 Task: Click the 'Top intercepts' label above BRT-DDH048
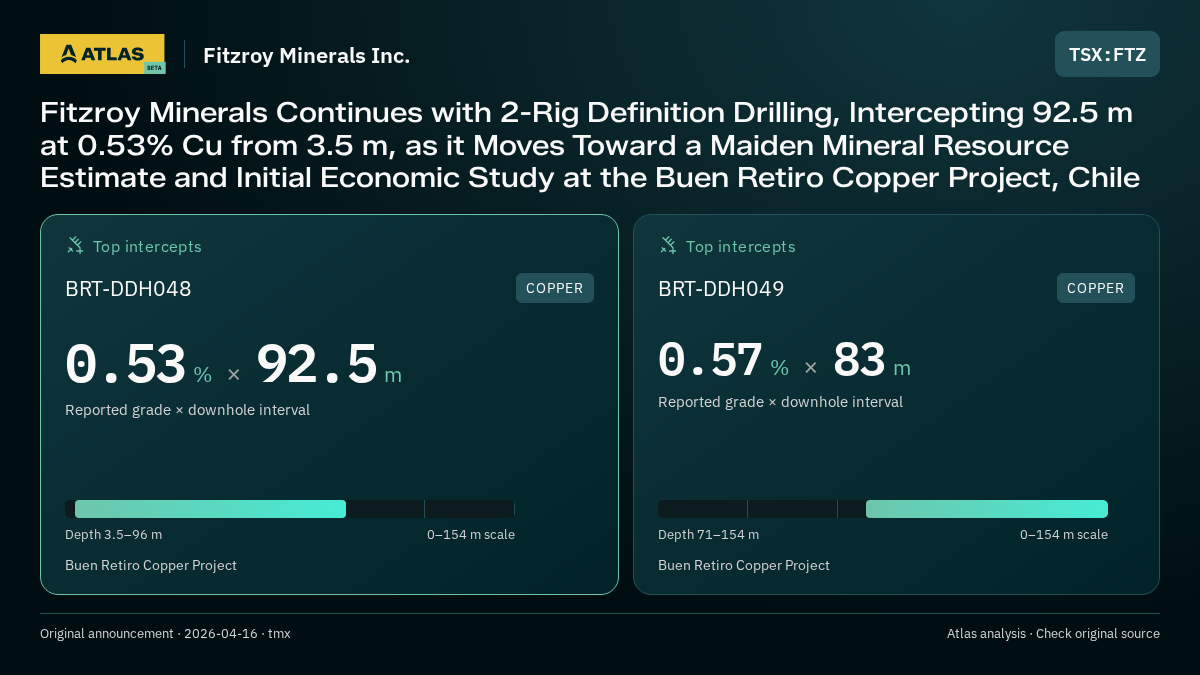tap(147, 246)
